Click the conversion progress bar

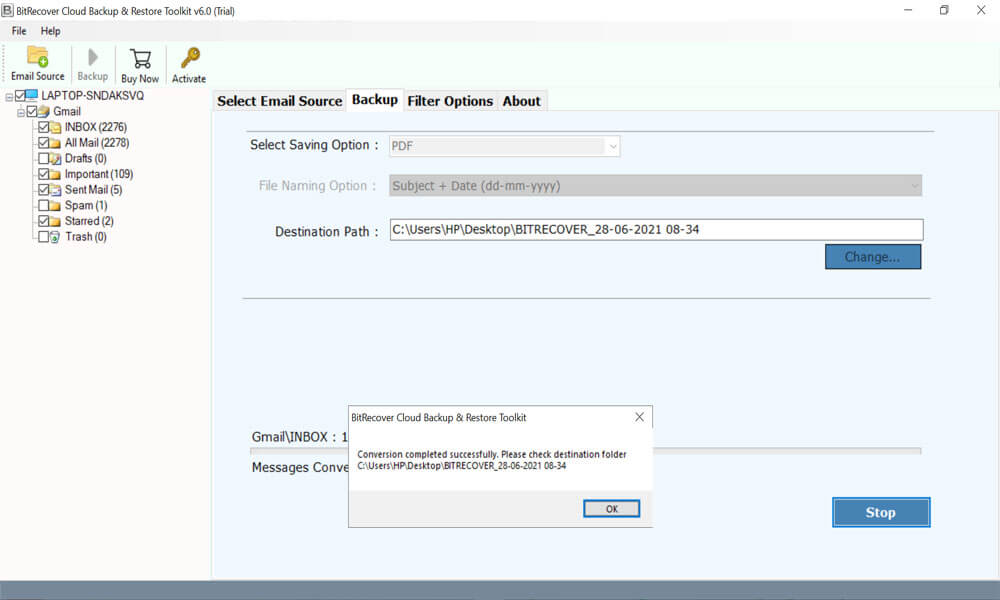click(x=785, y=452)
